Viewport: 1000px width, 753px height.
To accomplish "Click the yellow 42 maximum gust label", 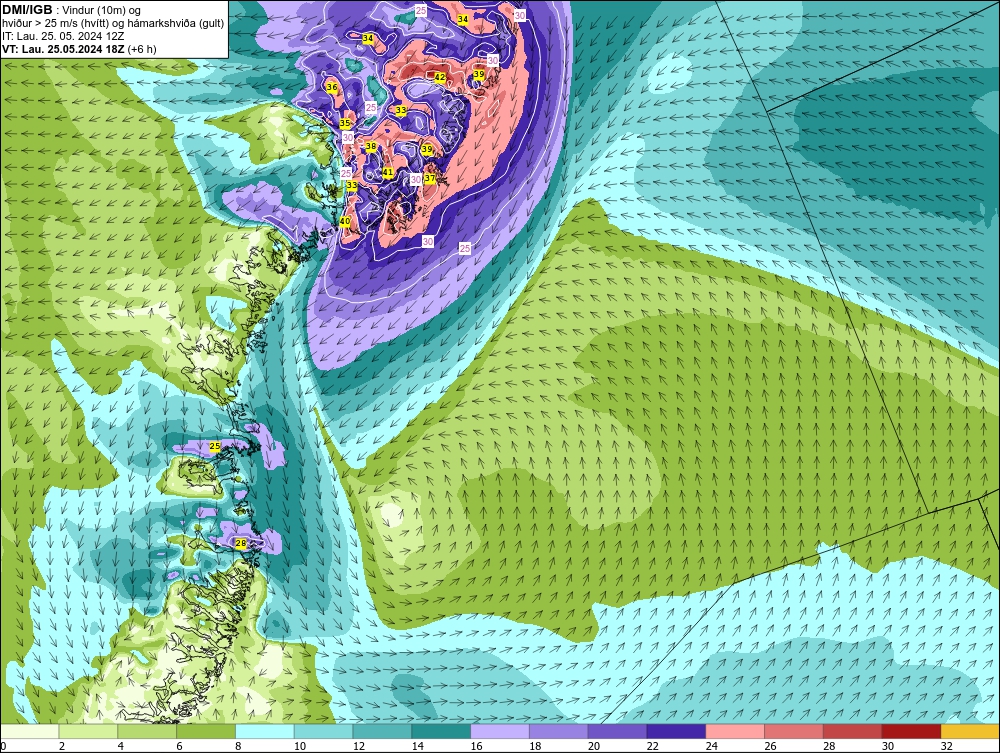I will tap(440, 77).
